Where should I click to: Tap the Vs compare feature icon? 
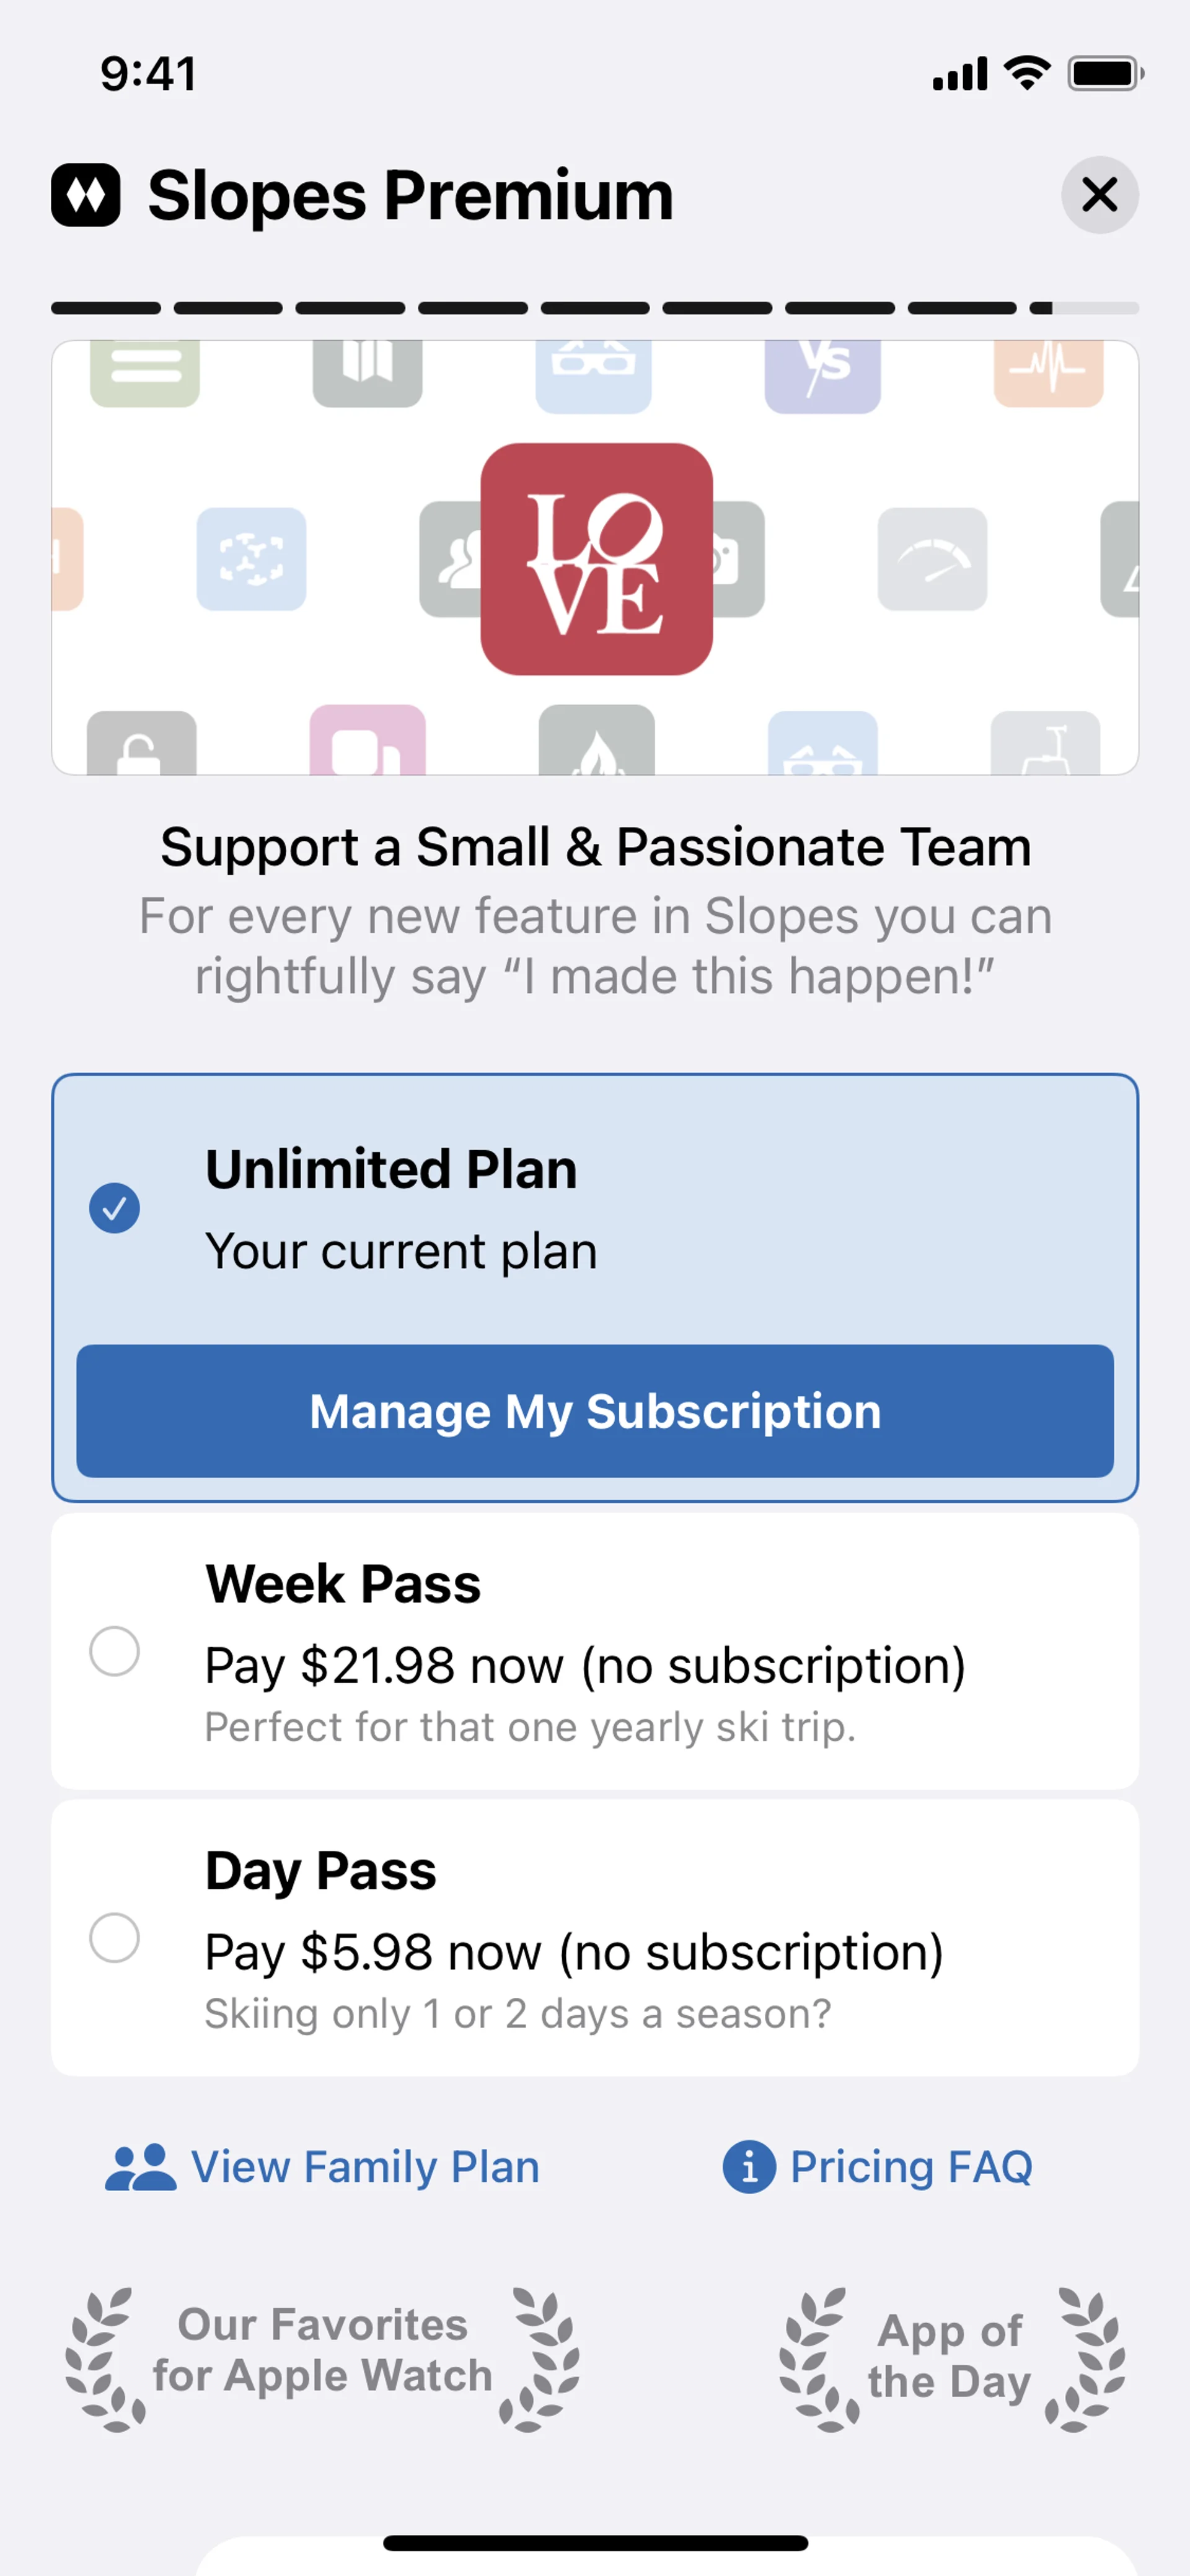point(822,370)
